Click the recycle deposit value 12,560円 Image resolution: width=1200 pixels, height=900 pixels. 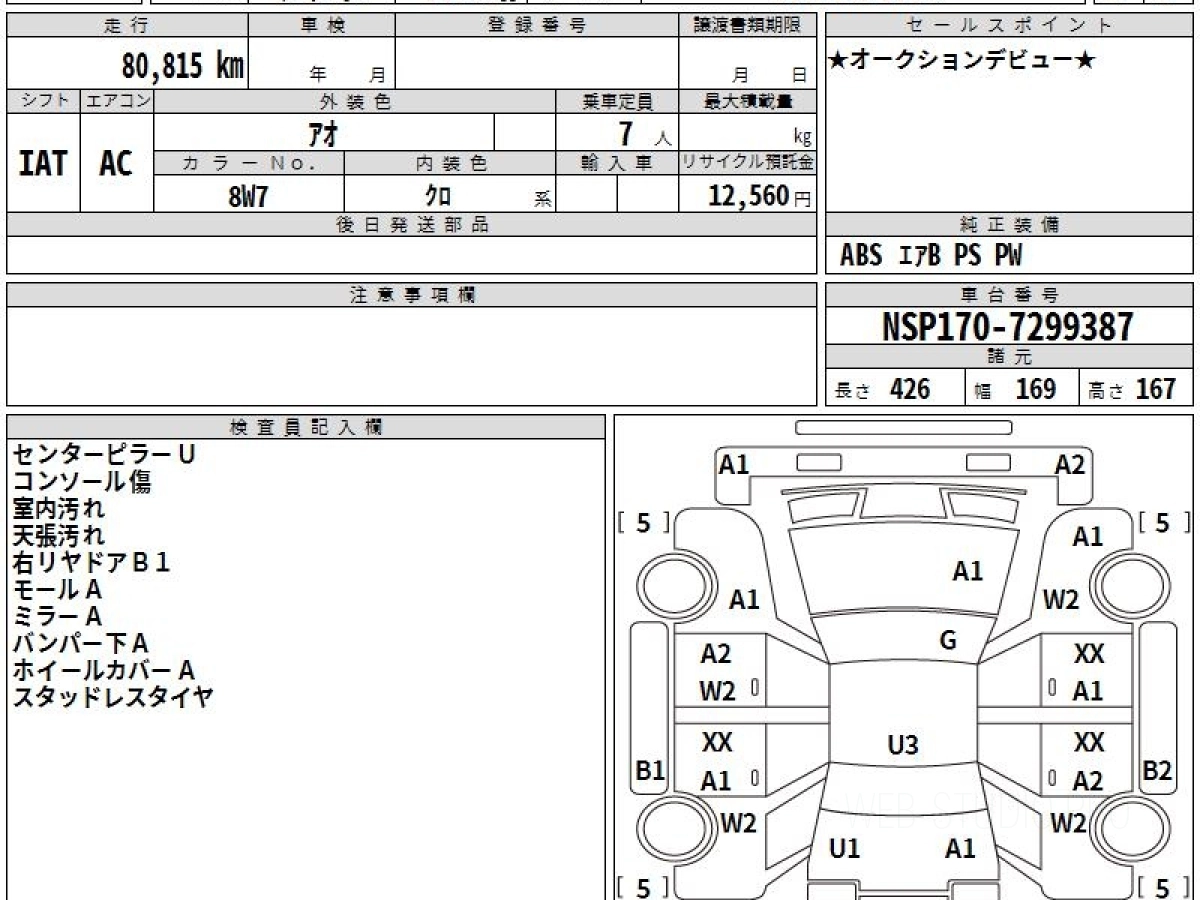[760, 195]
